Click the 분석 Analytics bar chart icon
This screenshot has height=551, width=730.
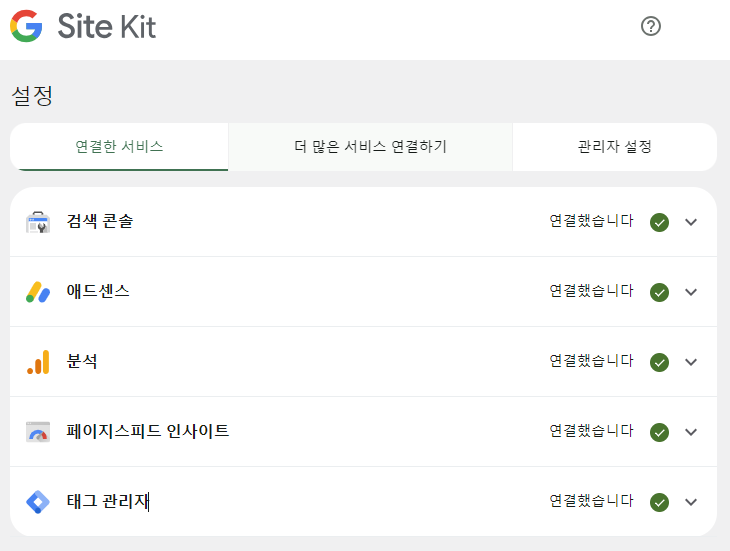[38, 362]
